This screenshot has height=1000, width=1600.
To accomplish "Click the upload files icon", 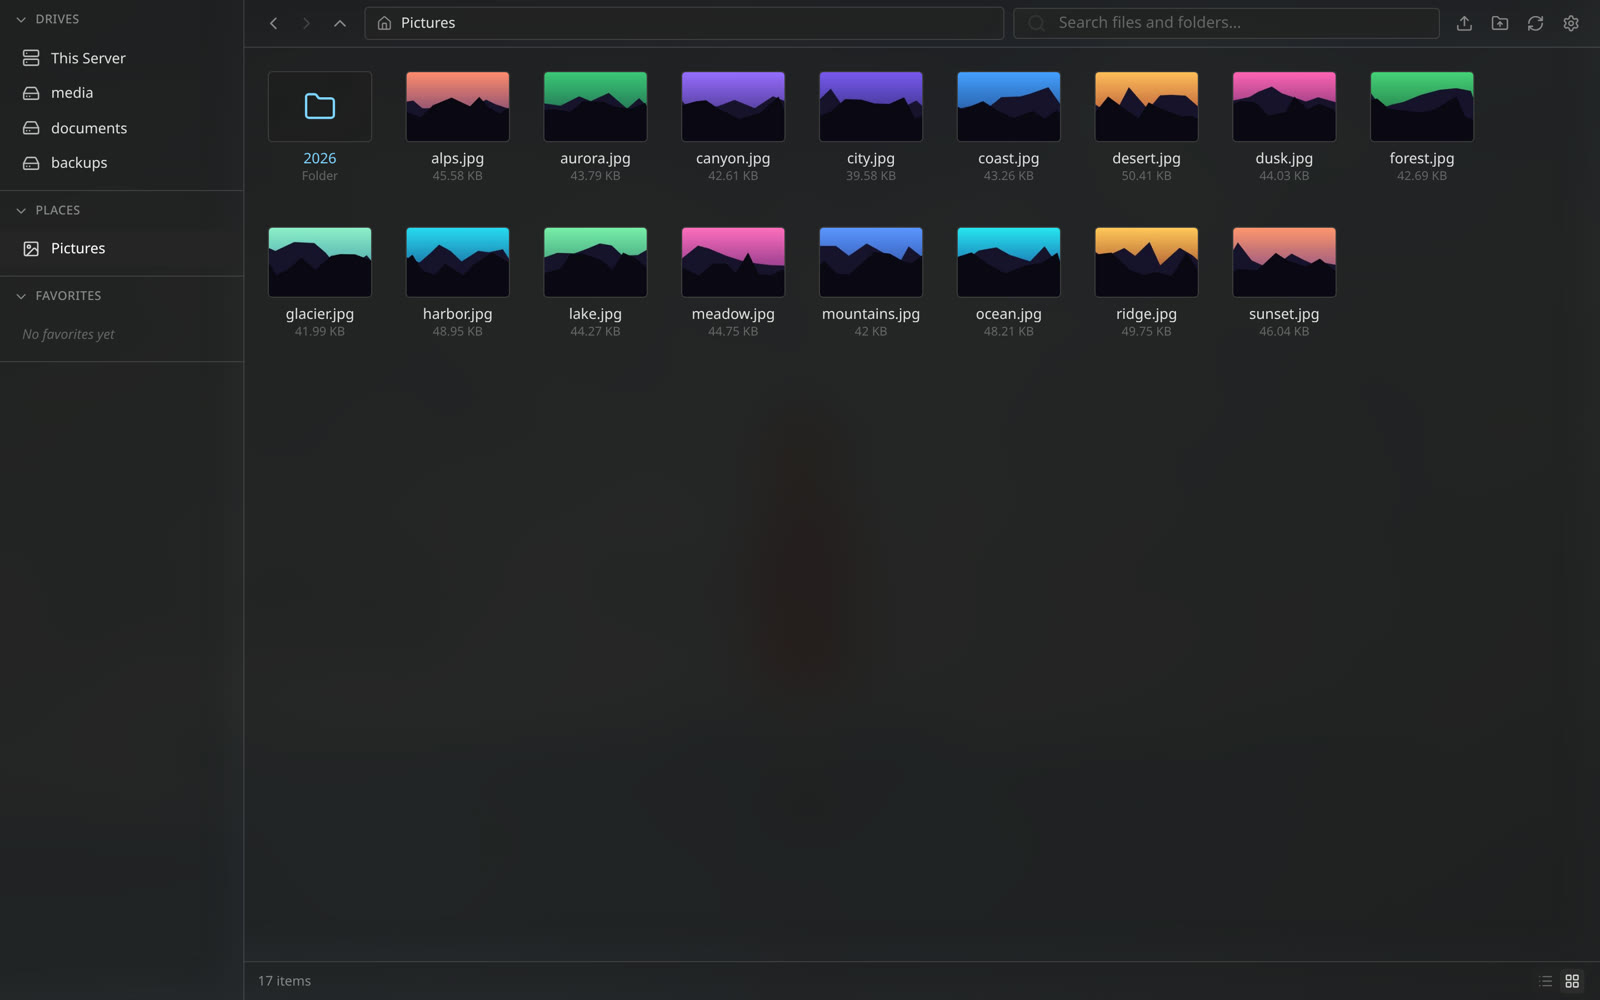I will click(1464, 23).
